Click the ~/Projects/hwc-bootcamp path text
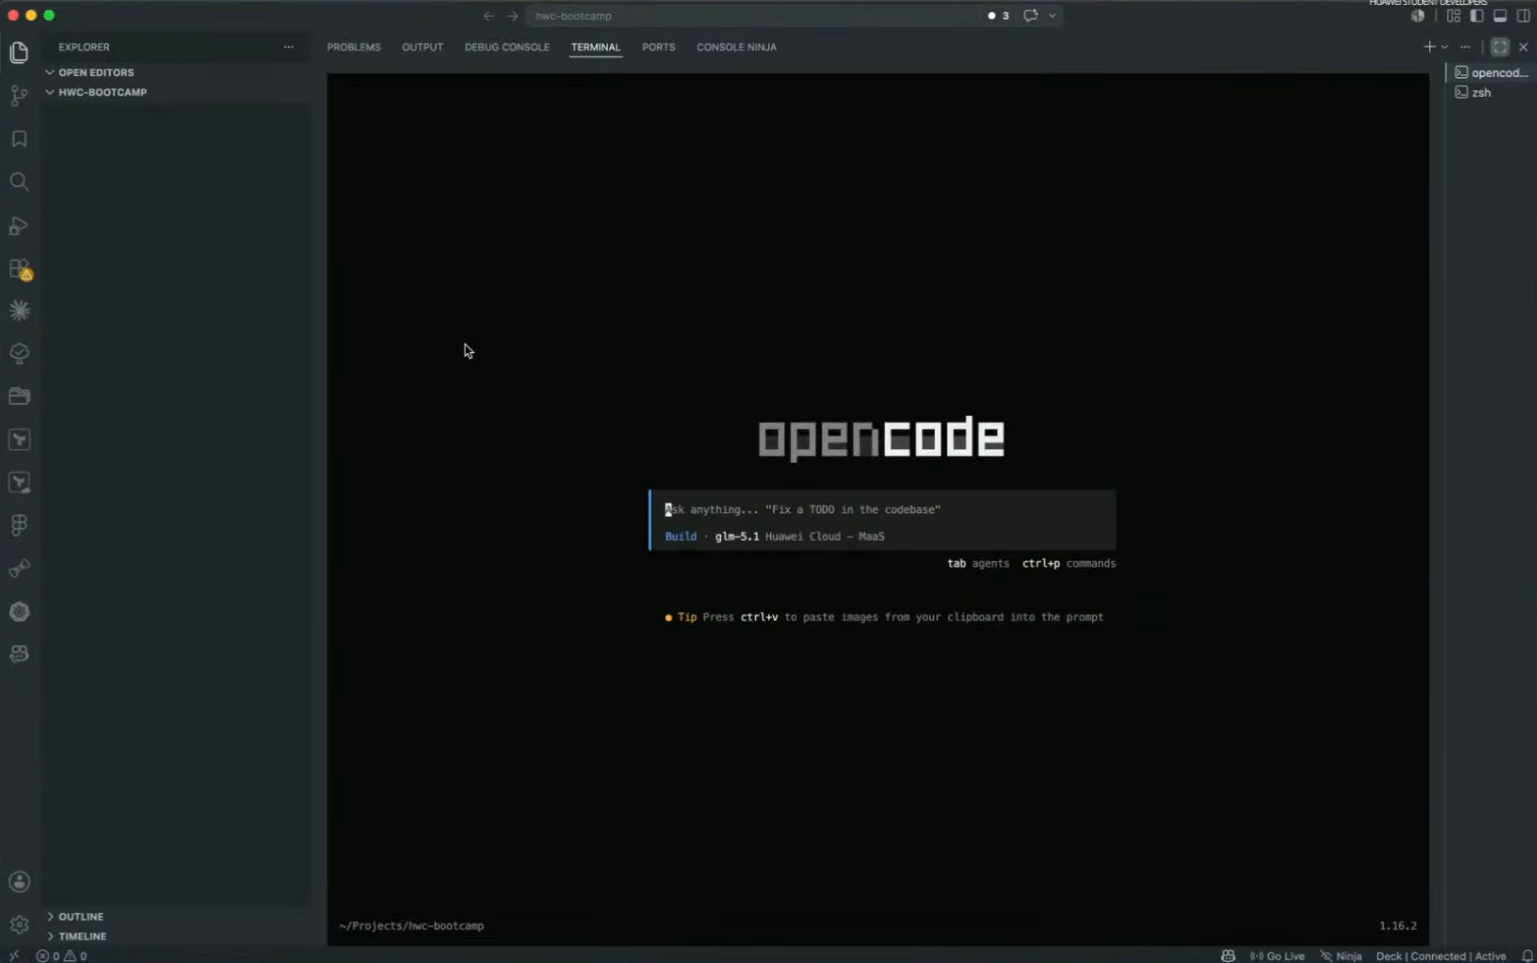The width and height of the screenshot is (1537, 963). tap(411, 926)
